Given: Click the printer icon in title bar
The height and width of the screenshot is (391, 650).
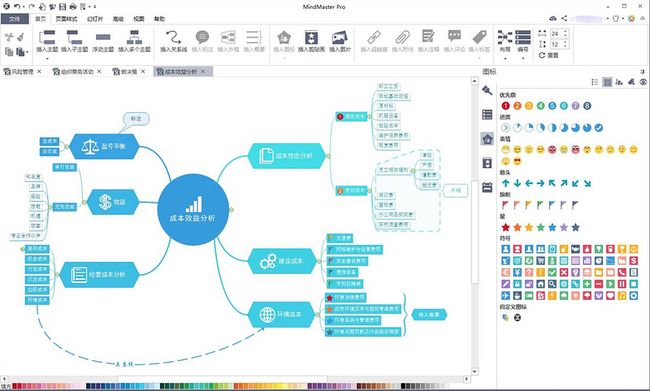Looking at the screenshot, I should (x=73, y=7).
